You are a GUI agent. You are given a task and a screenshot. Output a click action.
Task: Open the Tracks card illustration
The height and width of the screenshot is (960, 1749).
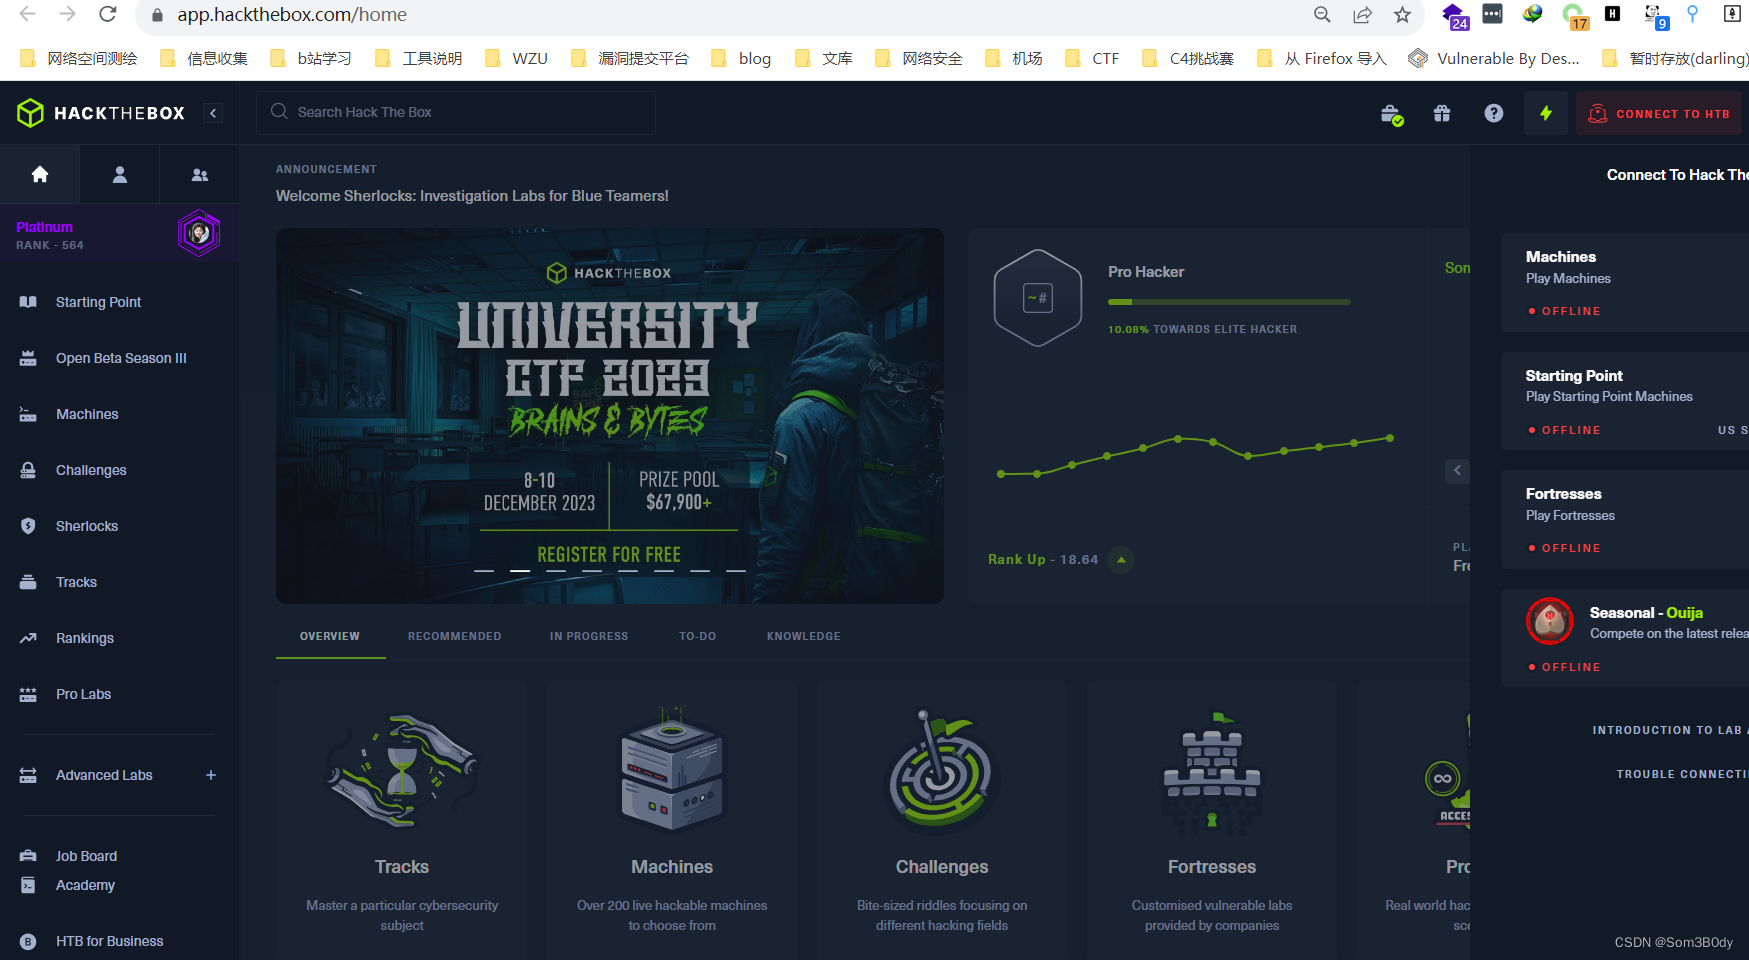pyautogui.click(x=402, y=771)
